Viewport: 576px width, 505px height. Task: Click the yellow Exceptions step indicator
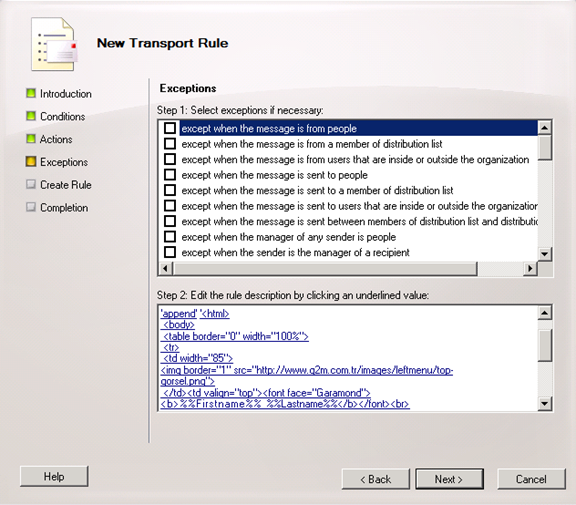[31, 162]
